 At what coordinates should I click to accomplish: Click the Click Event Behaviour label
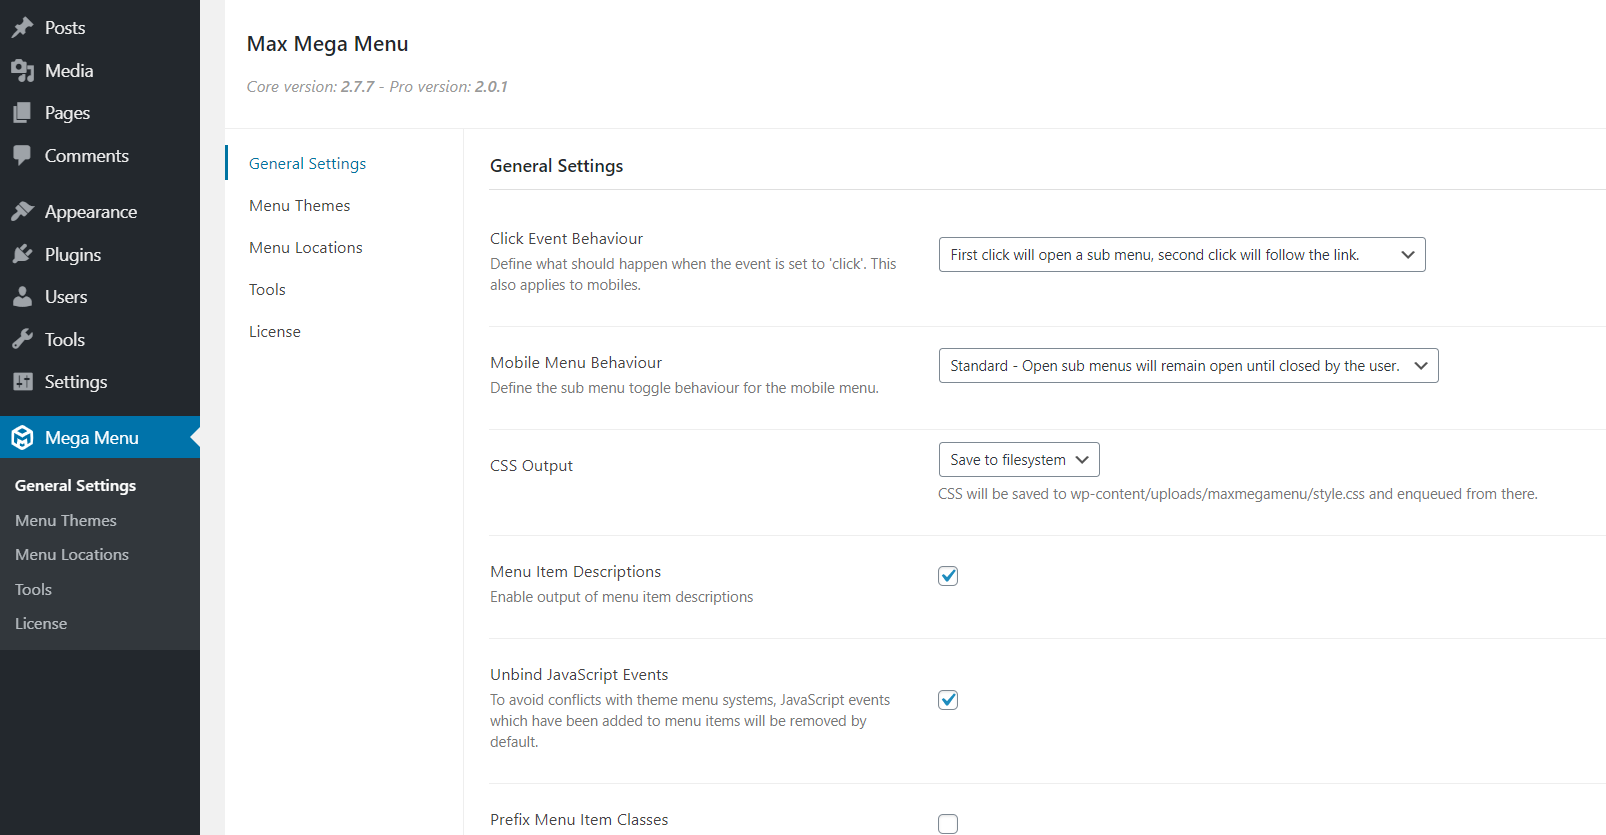coord(566,239)
